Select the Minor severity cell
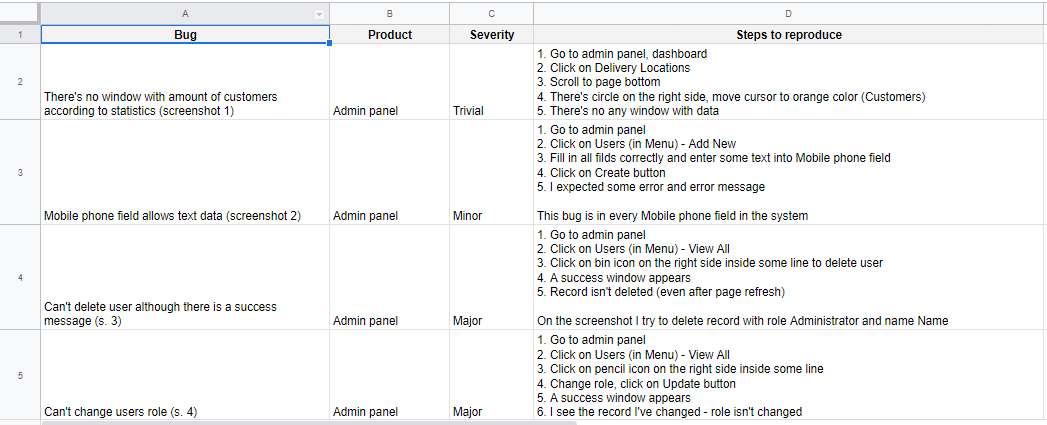 point(491,172)
